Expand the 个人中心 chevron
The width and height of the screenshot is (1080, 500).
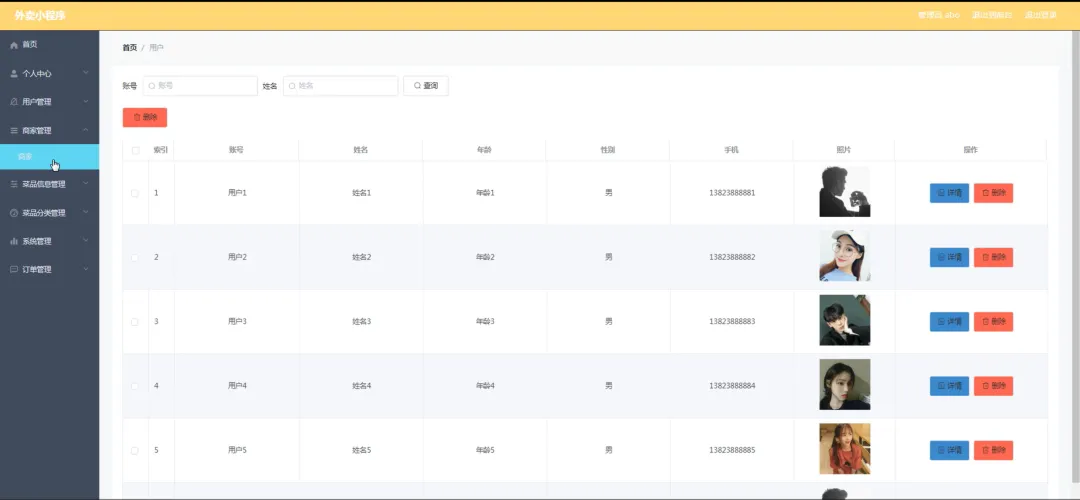point(86,73)
